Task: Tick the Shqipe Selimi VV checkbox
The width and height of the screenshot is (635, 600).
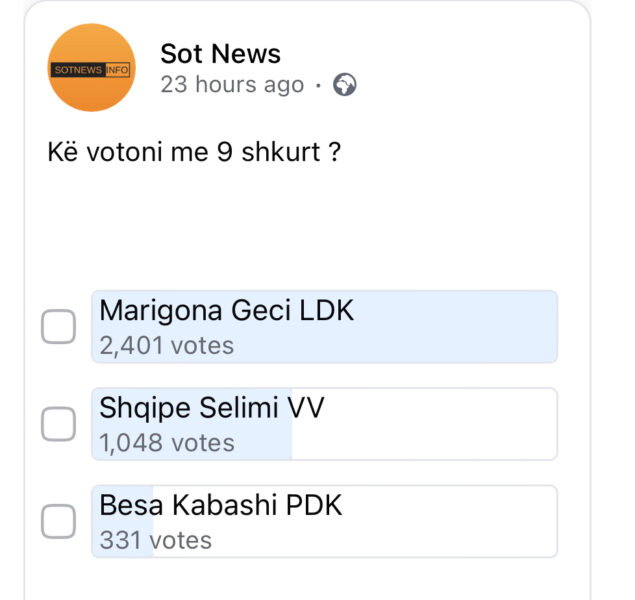Action: (58, 424)
